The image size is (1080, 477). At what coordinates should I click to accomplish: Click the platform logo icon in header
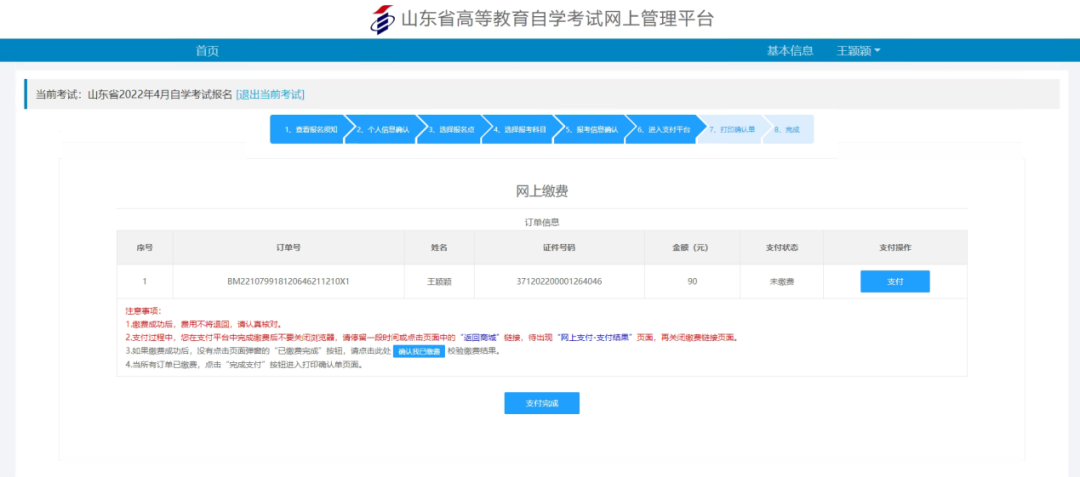[x=382, y=19]
